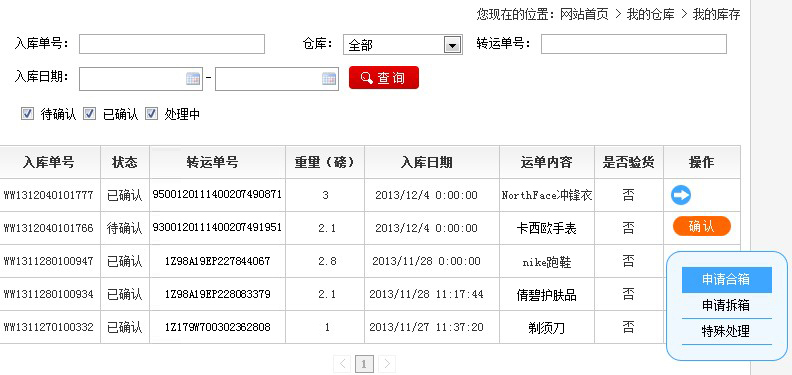Toggle the 已确认 status checkbox
This screenshot has width=792, height=375.
89,114
